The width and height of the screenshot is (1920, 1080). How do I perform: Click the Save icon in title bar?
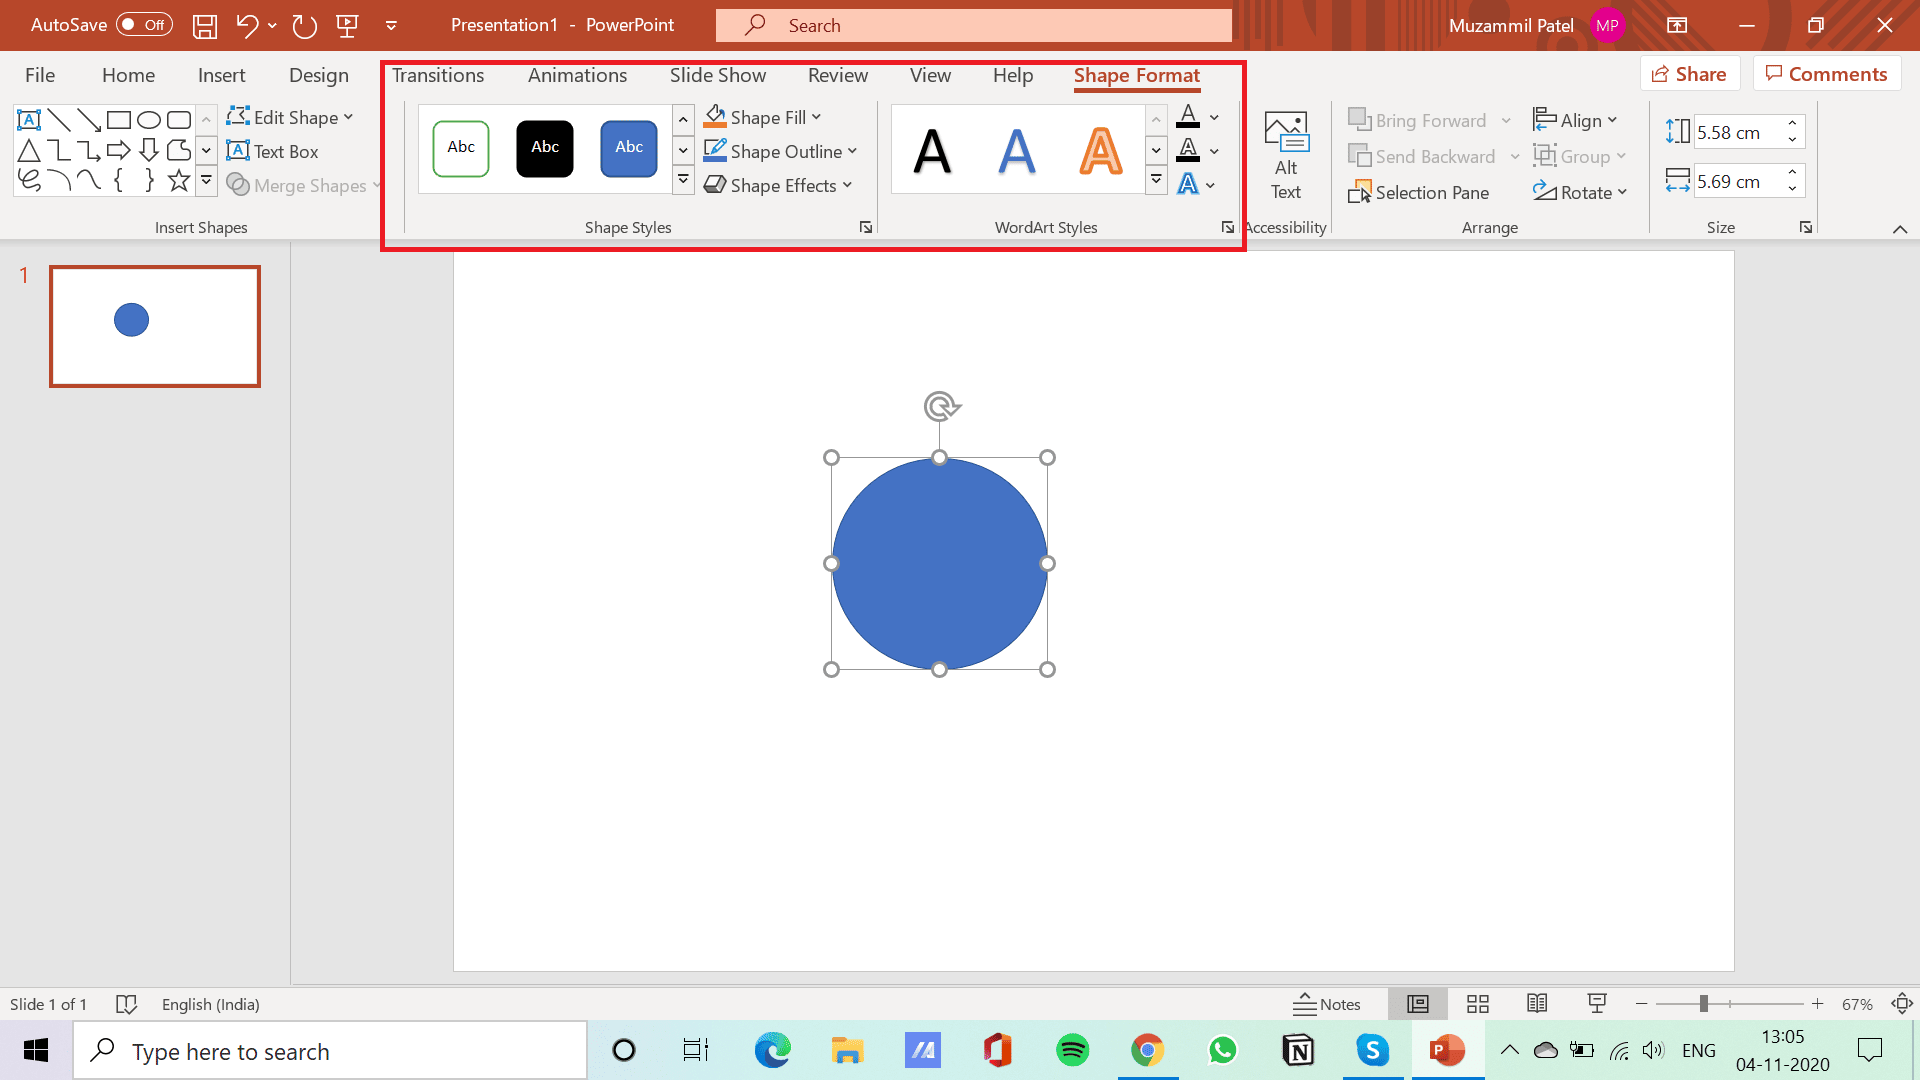[205, 26]
